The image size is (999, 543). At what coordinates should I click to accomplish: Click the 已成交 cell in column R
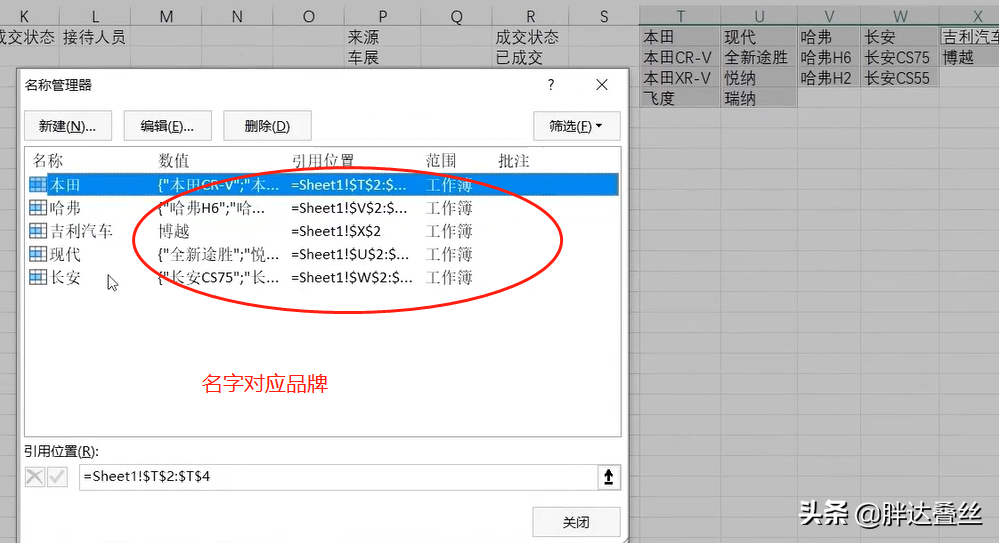[531, 57]
